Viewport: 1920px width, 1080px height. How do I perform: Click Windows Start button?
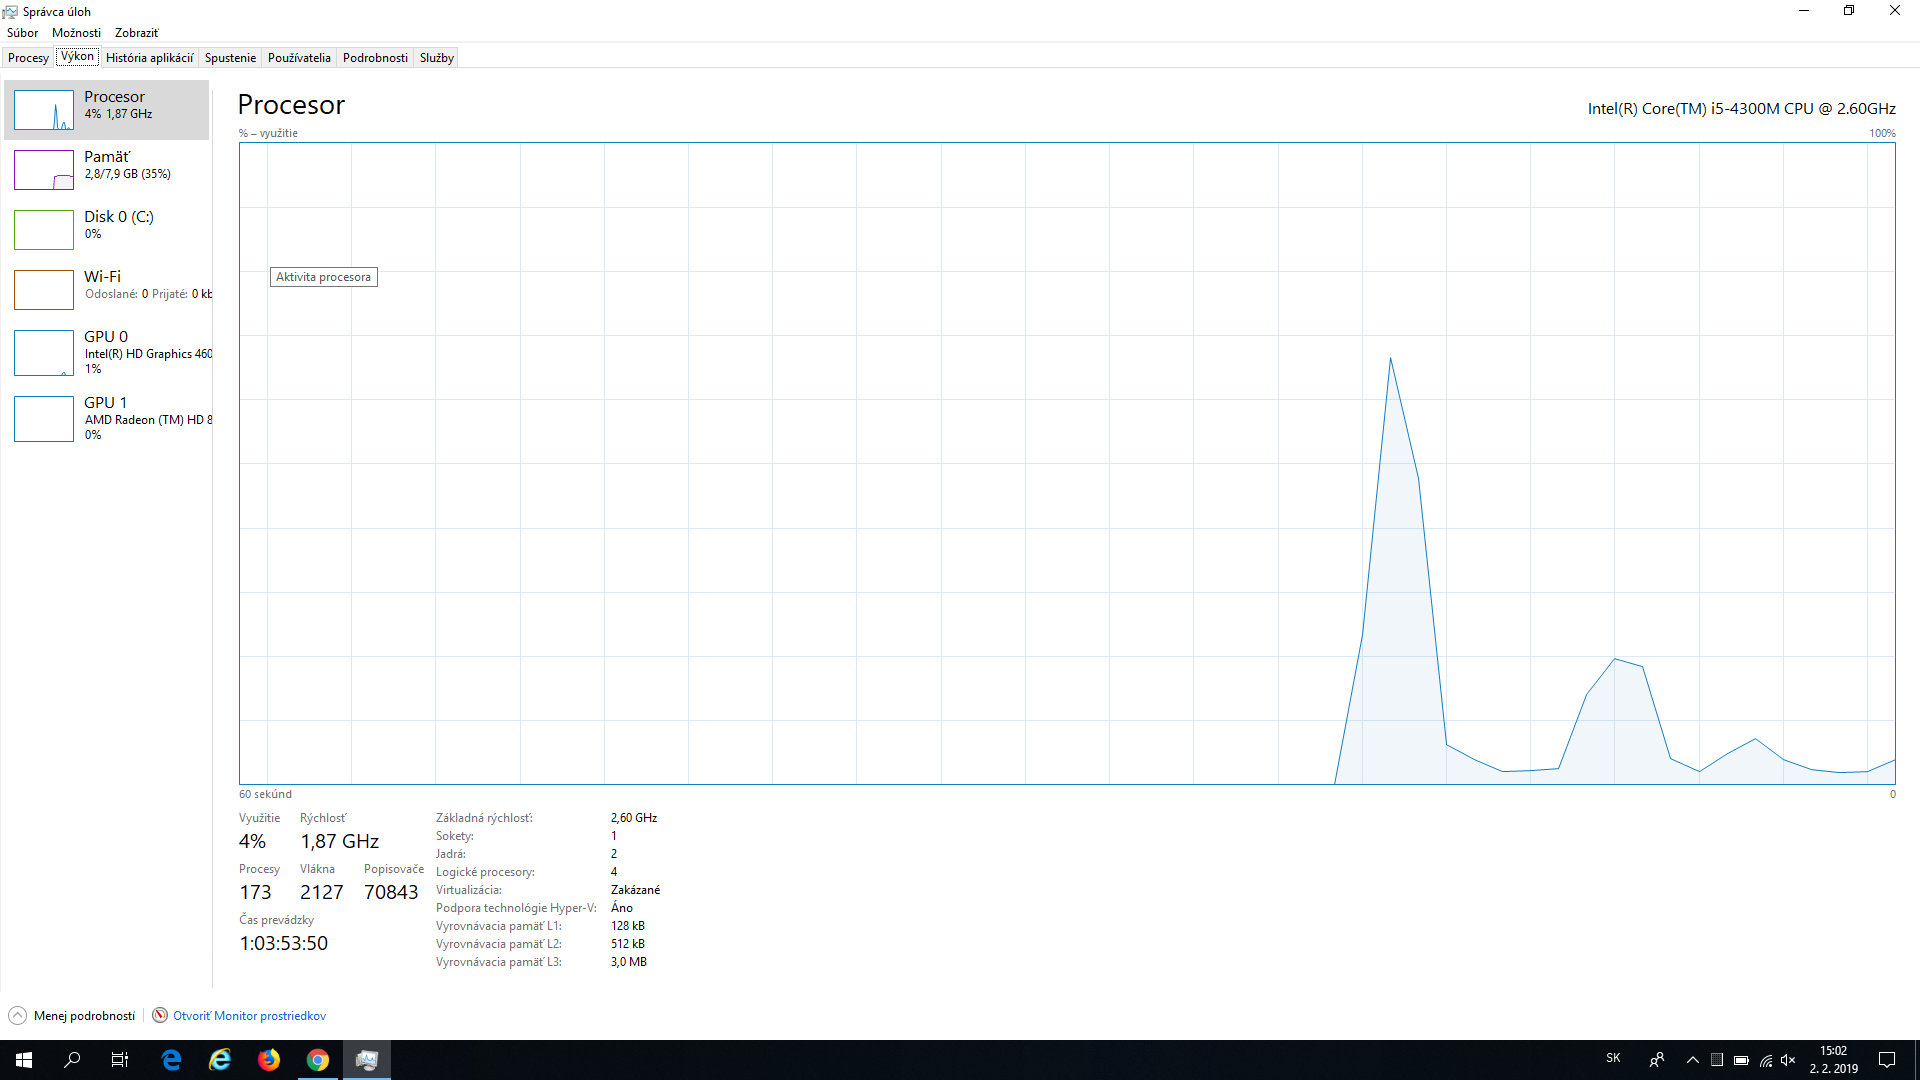24,1060
